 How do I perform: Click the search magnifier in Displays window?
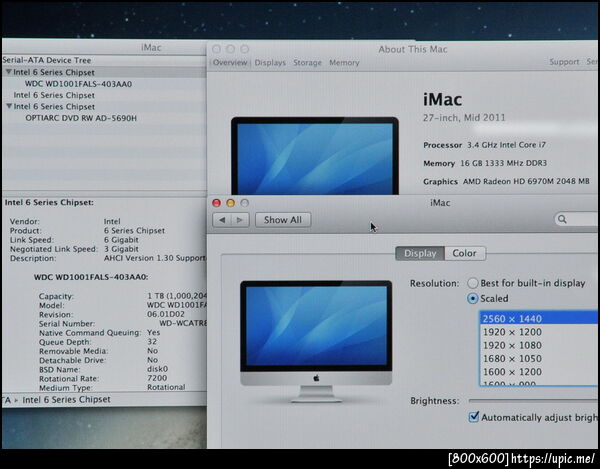(x=562, y=219)
